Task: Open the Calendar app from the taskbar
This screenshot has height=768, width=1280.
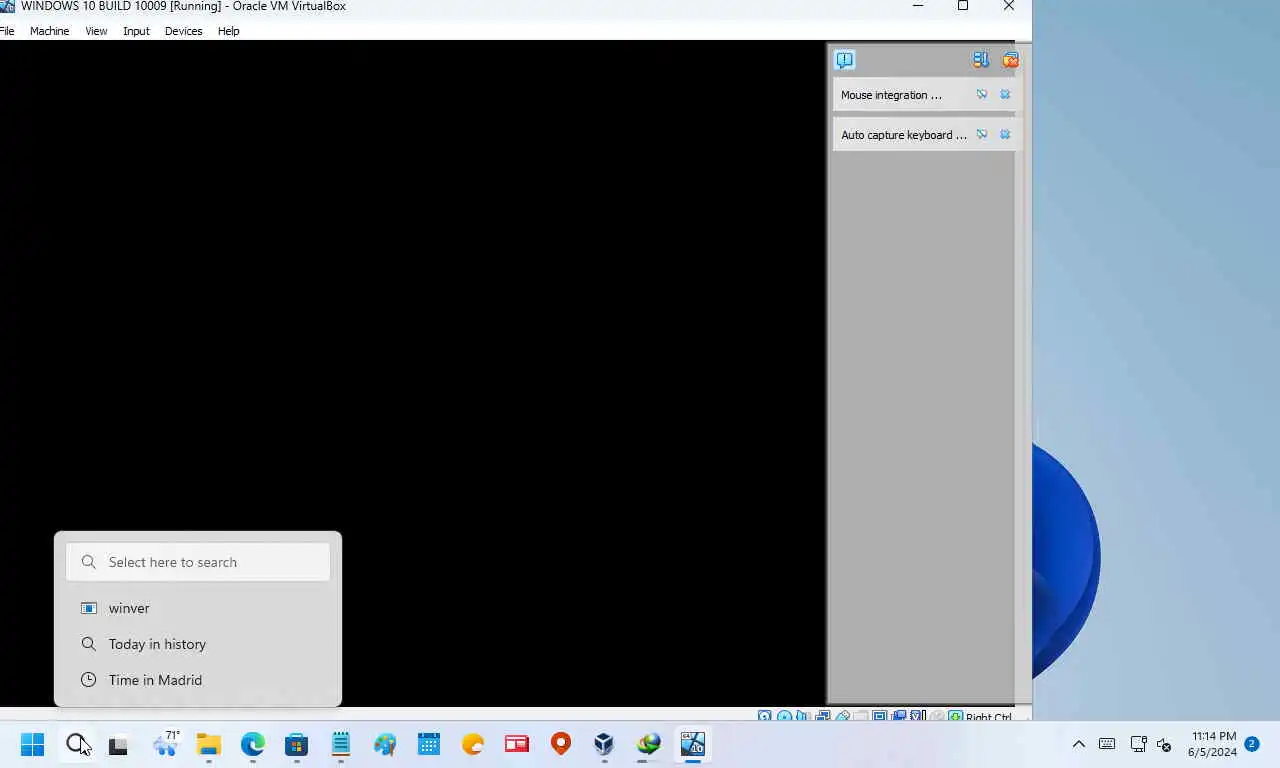Action: (429, 744)
